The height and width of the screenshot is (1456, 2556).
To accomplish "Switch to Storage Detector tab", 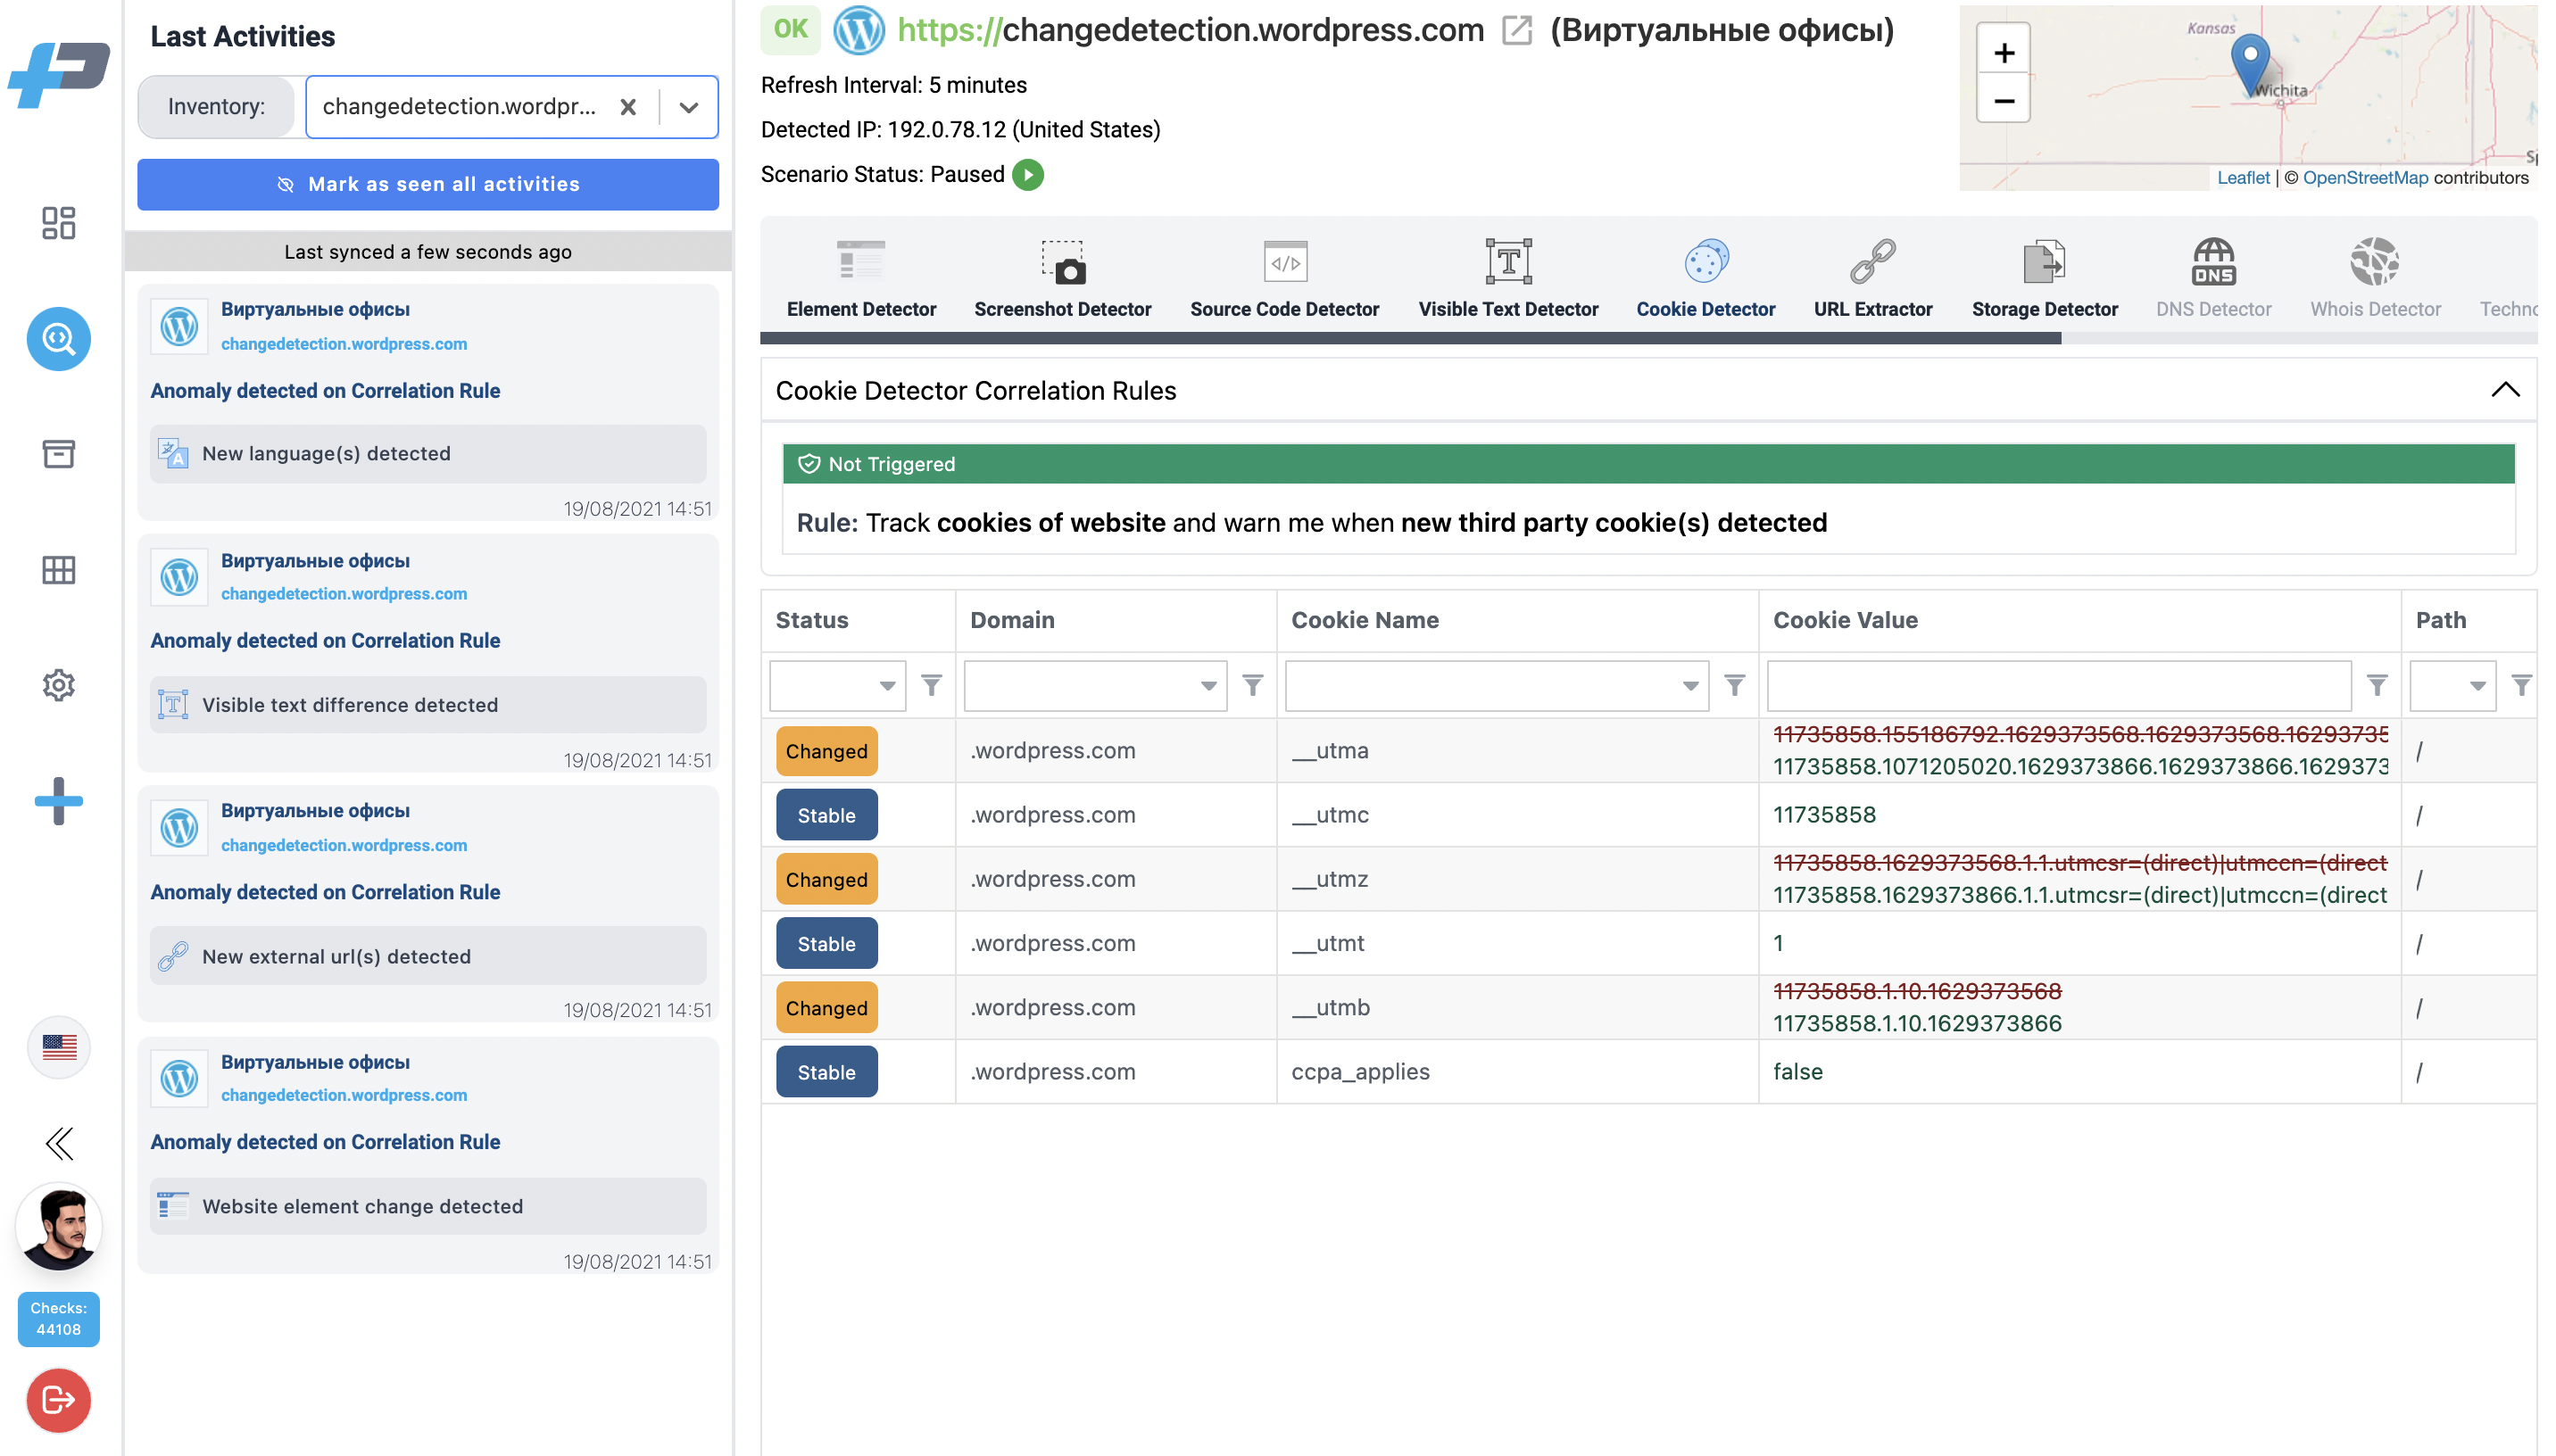I will click(x=2044, y=279).
